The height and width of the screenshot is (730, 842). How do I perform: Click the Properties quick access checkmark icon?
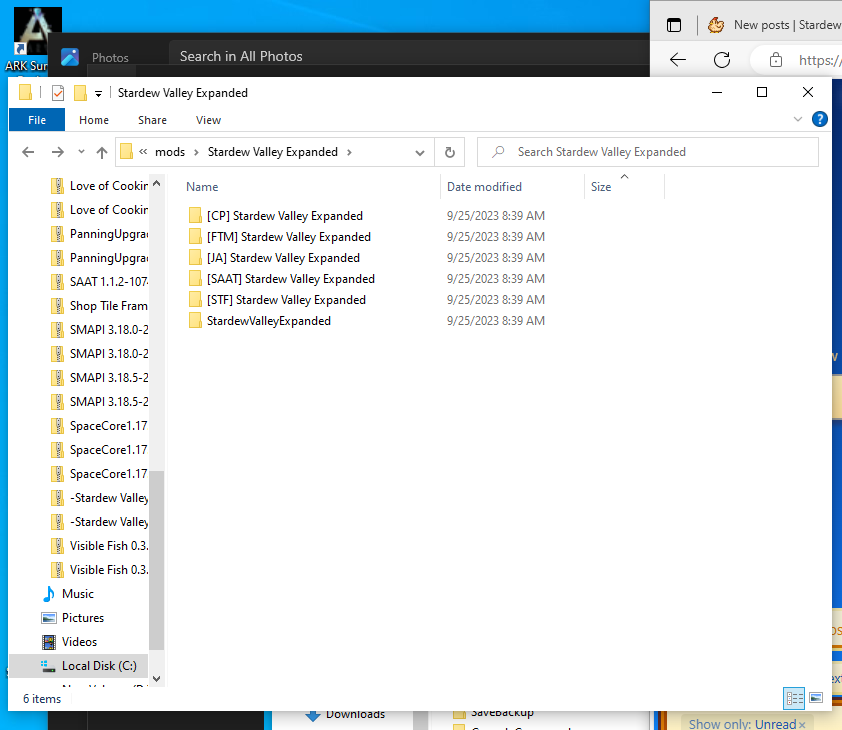point(58,93)
